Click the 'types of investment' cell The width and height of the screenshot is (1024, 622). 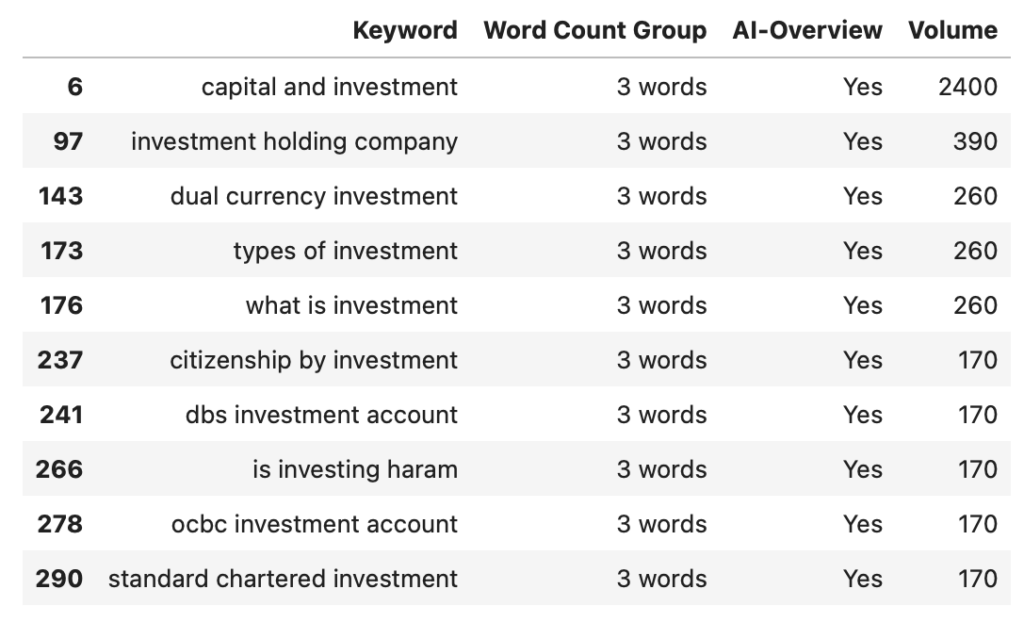tap(345, 251)
